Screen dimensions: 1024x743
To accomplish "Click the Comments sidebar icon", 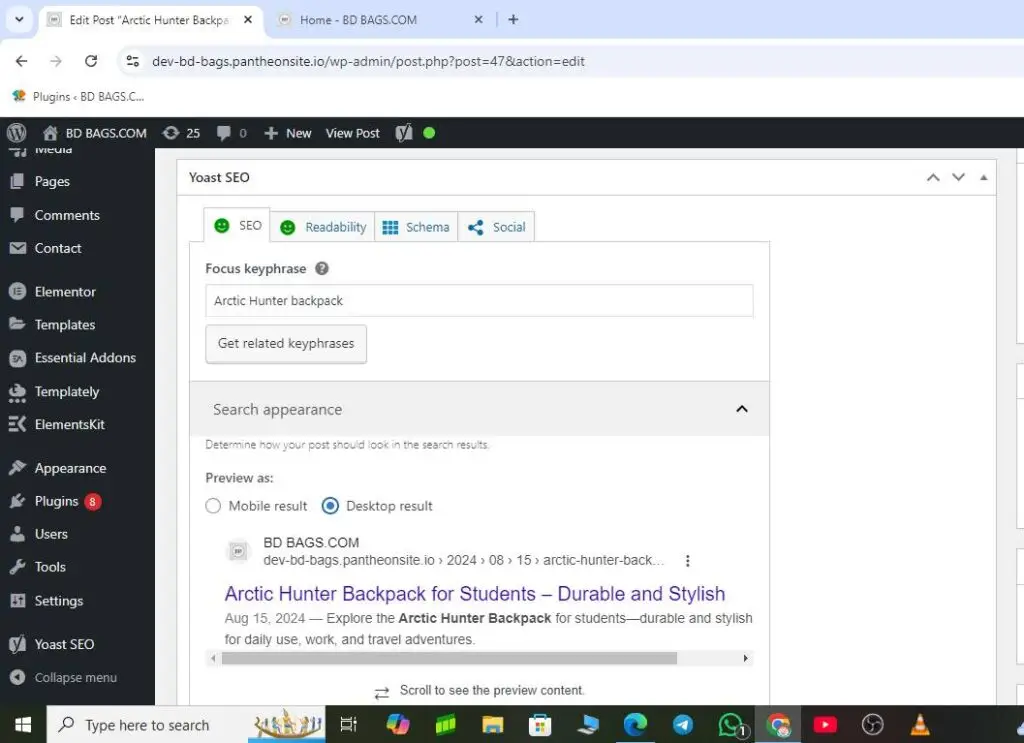I will pos(18,215).
